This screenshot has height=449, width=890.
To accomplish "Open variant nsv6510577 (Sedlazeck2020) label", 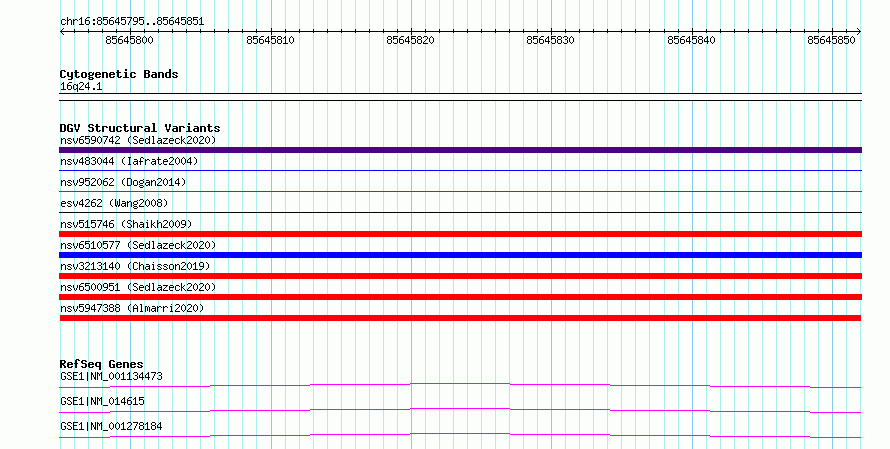I will 138,245.
